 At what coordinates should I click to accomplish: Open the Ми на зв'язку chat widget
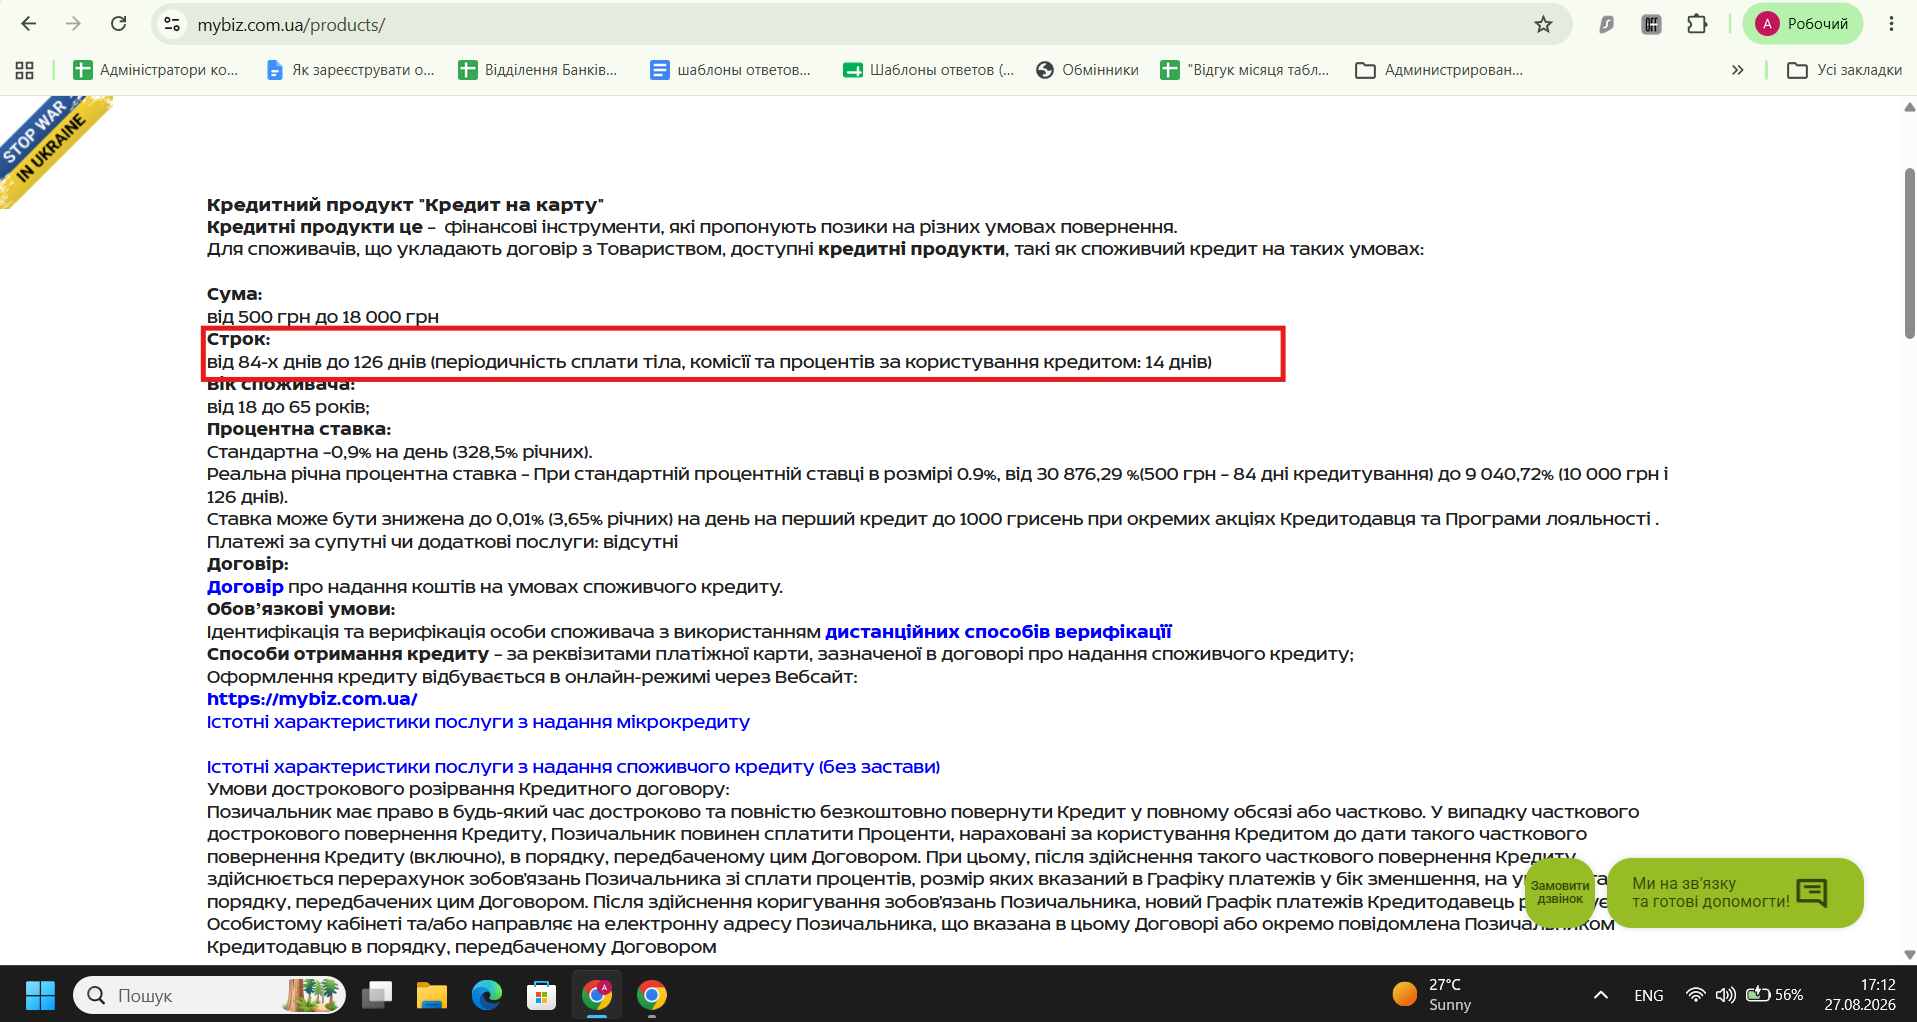point(1734,892)
